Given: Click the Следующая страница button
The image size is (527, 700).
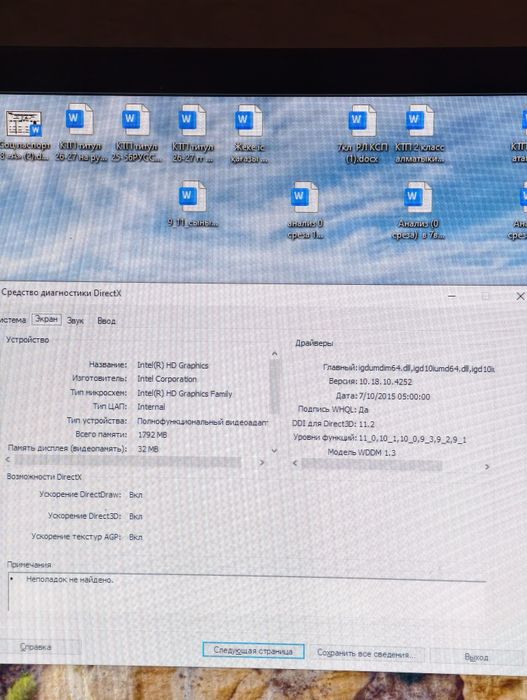Looking at the screenshot, I should click(253, 650).
